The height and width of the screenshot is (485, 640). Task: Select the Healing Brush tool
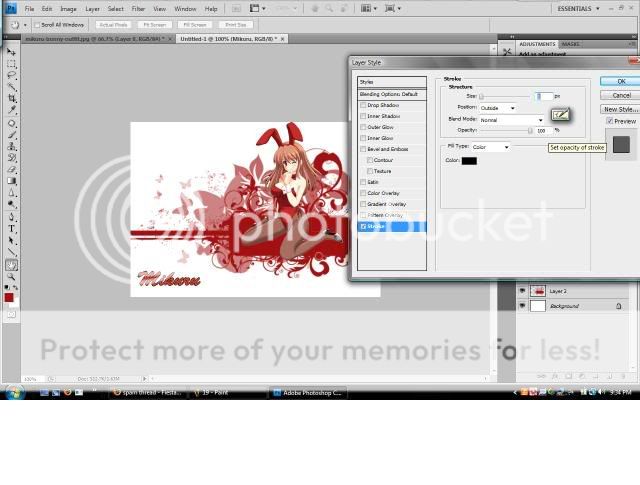[11, 123]
